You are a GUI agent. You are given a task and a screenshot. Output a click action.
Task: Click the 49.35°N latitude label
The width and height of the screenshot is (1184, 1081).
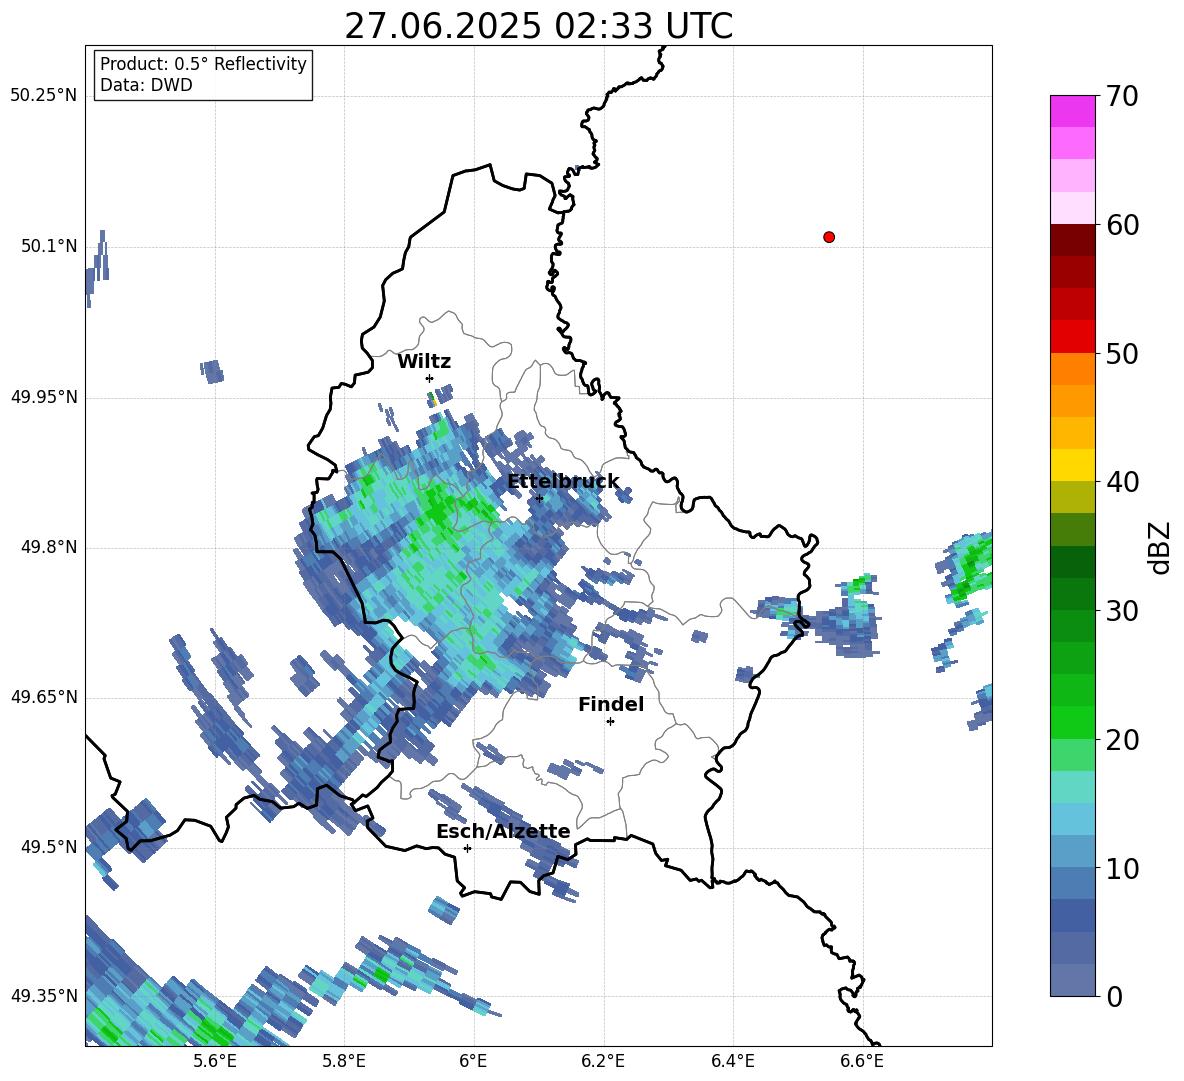coord(44,996)
